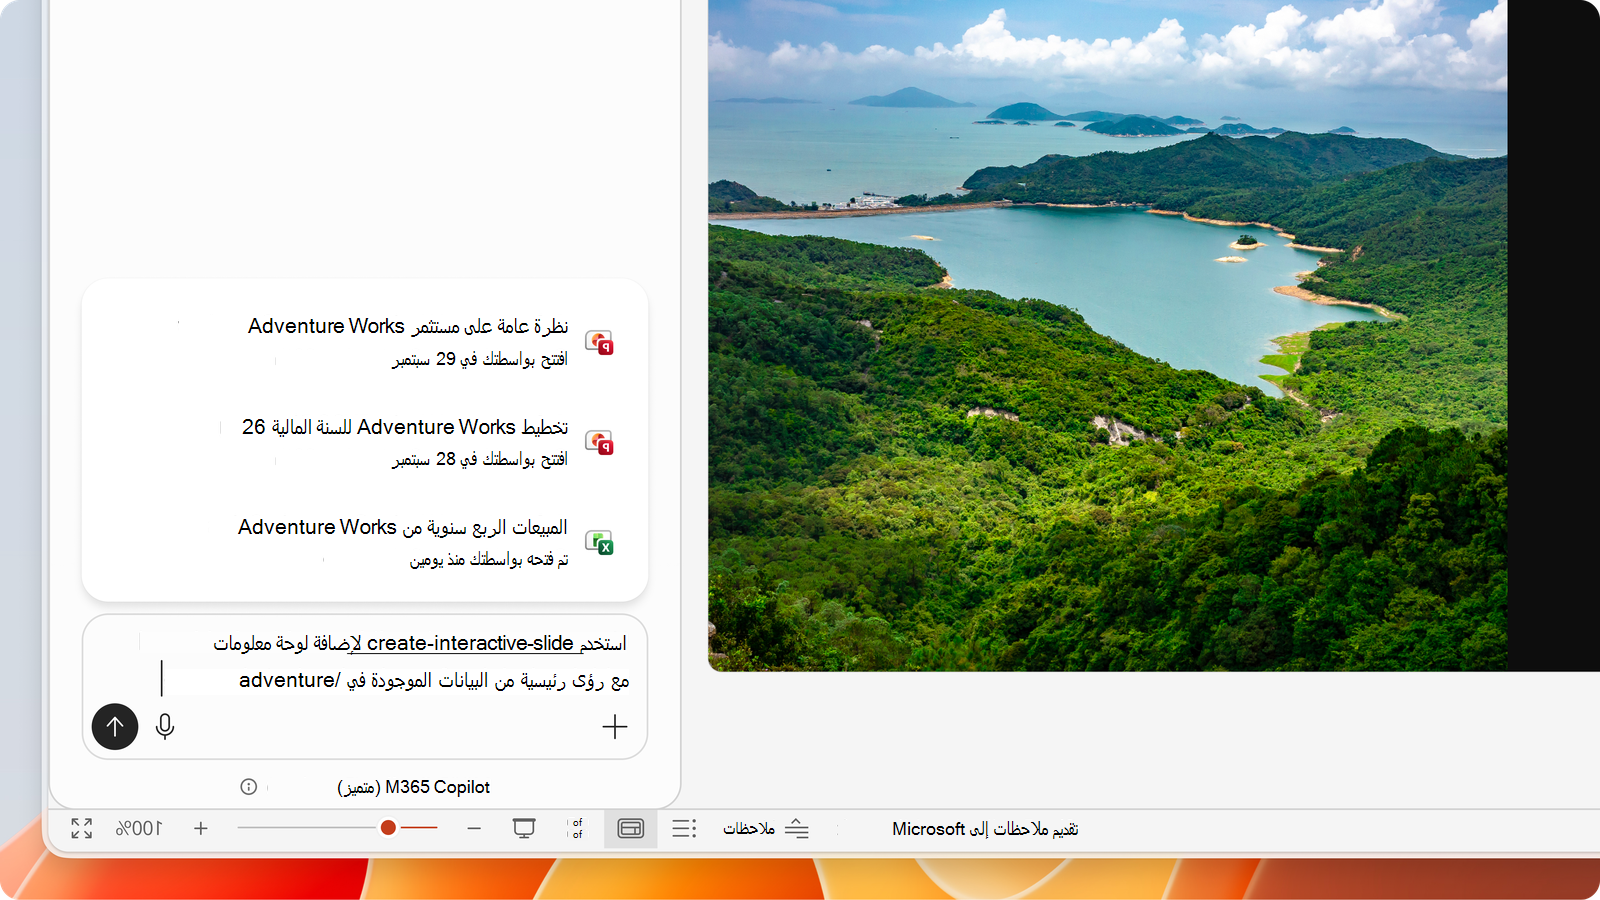1600x900 pixels.
Task: Click the microphone icon for voice input
Action: point(165,727)
